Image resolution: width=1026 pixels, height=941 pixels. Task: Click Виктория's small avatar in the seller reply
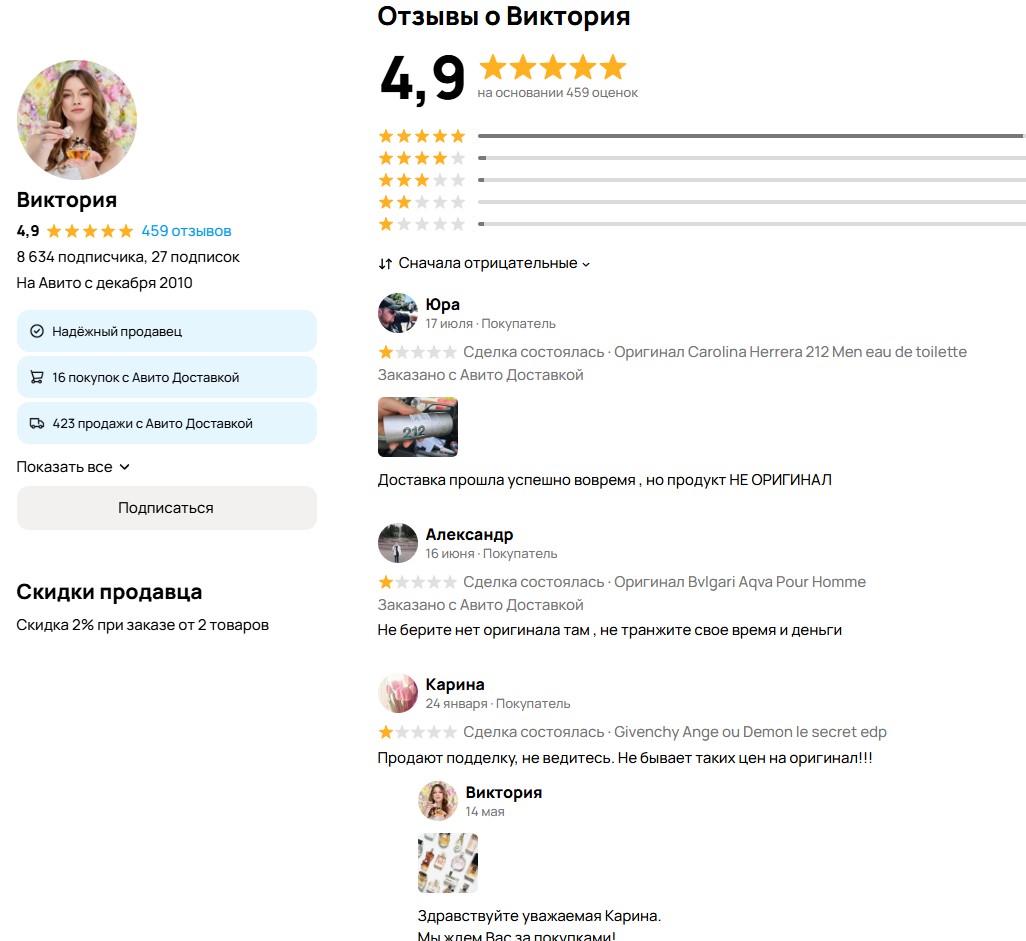[438, 800]
